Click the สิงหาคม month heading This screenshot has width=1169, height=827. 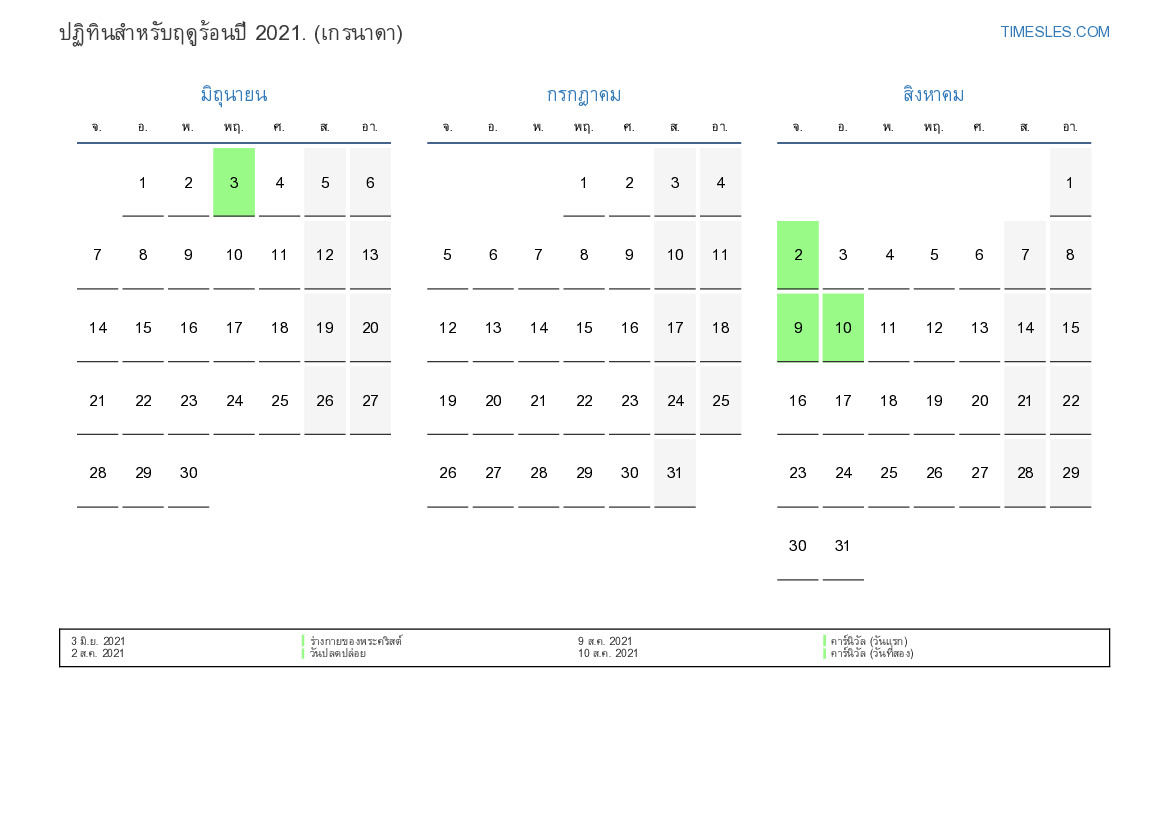pos(933,95)
